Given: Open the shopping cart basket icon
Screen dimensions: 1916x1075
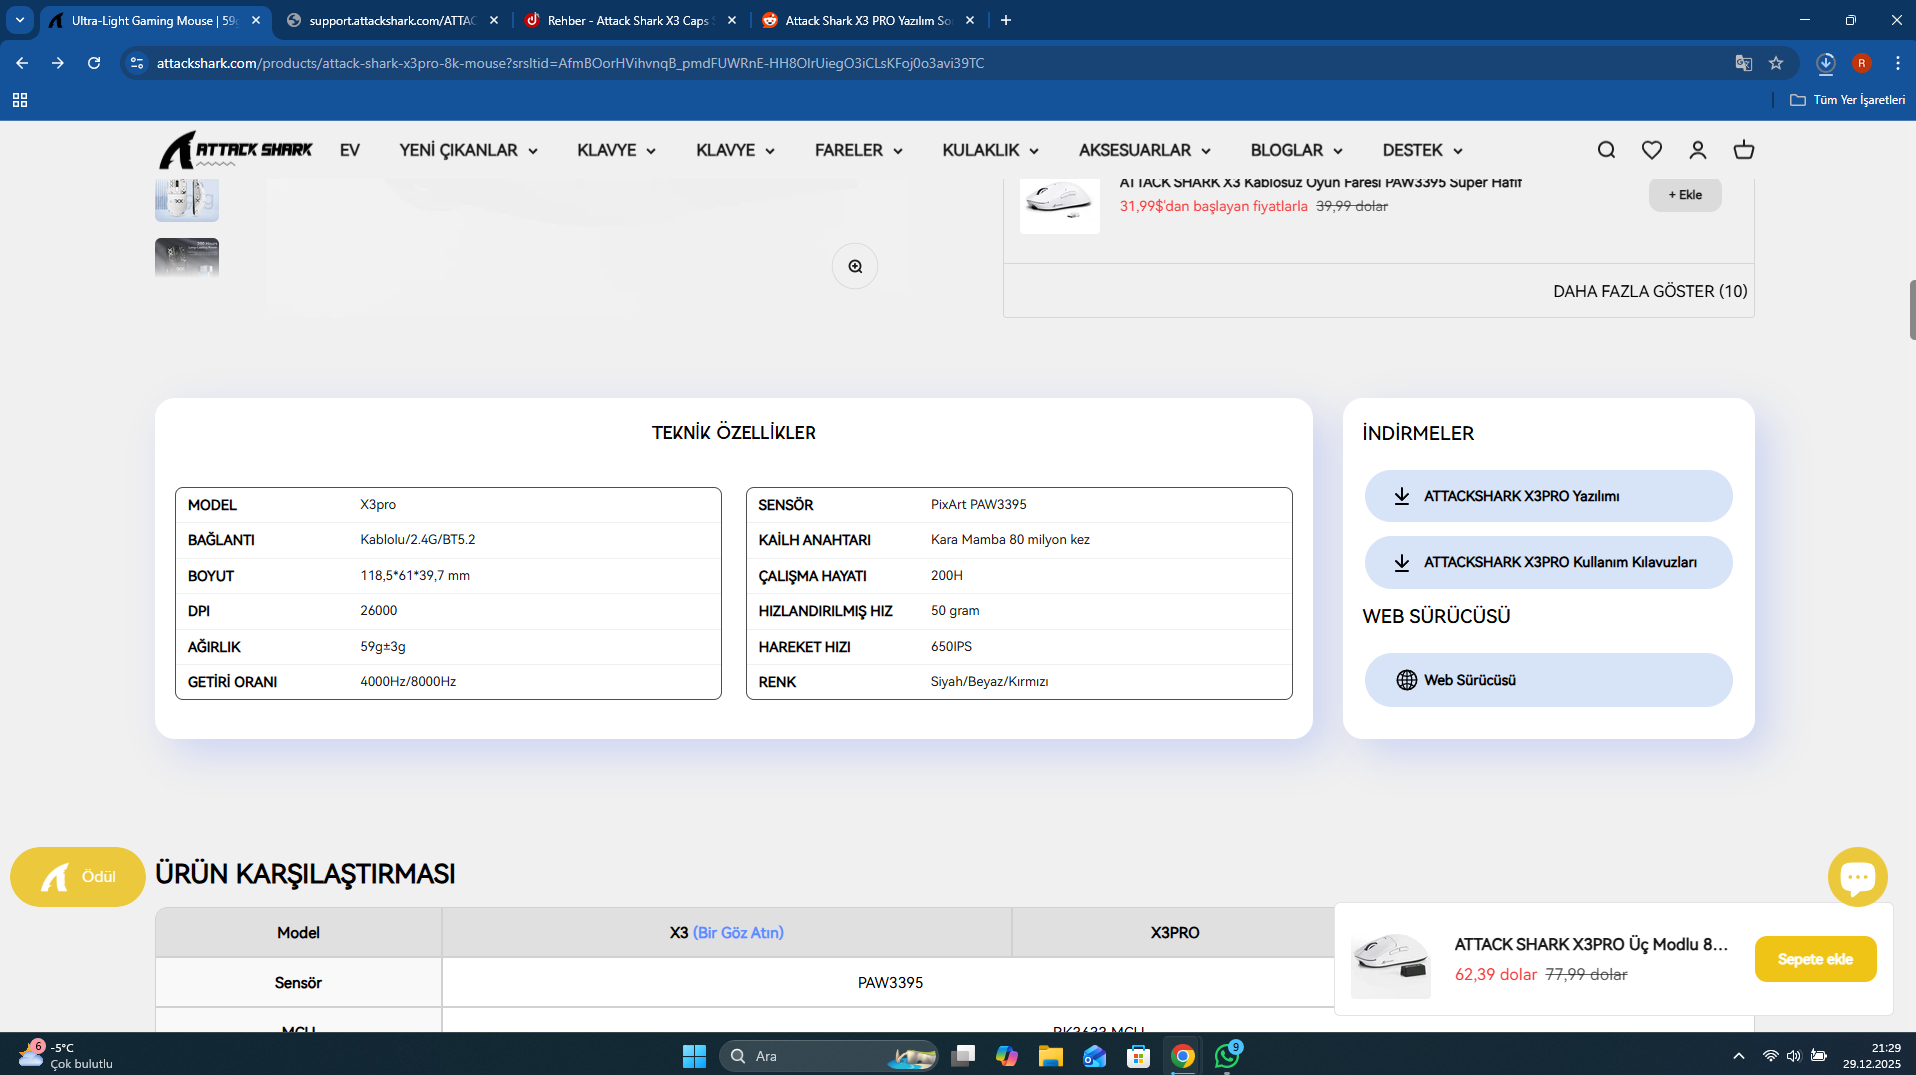Looking at the screenshot, I should 1744,150.
